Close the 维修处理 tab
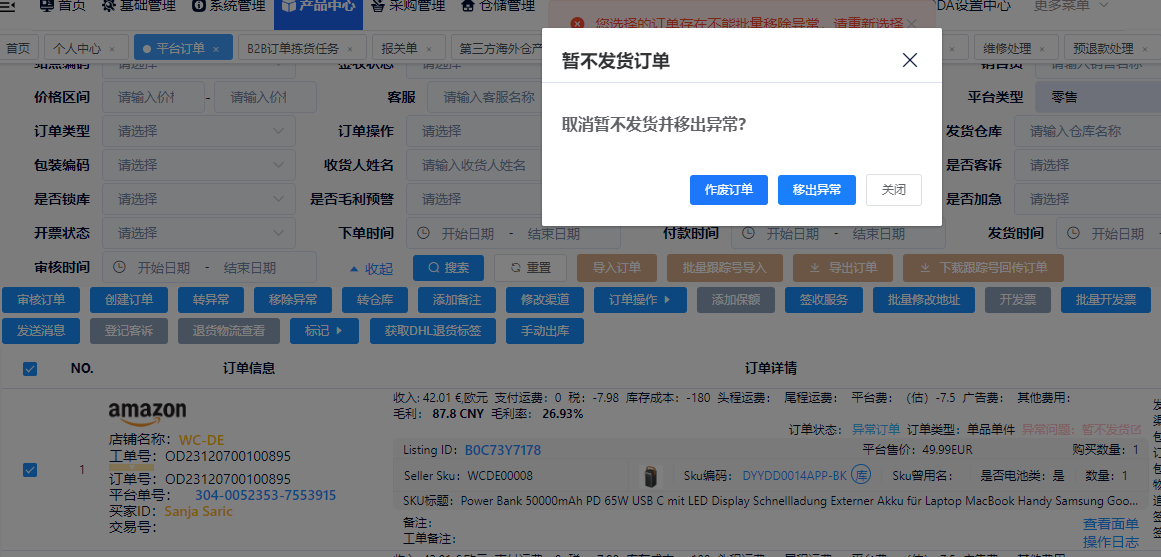Image resolution: width=1161 pixels, height=557 pixels. pos(1043,49)
